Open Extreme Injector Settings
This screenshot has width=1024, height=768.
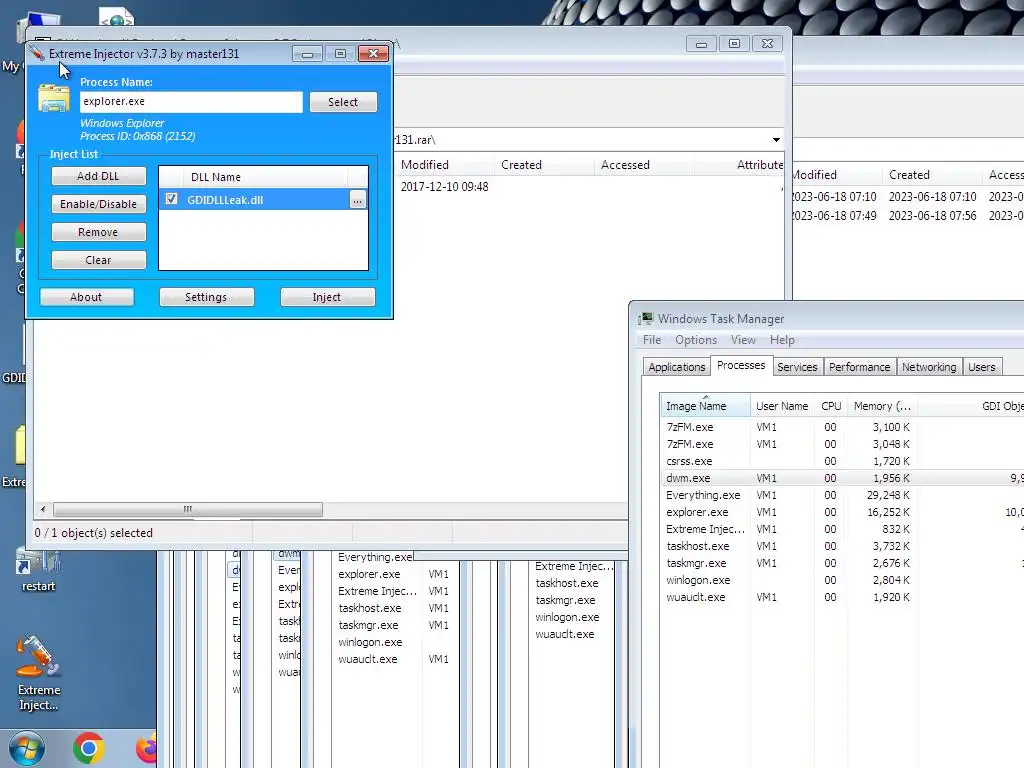pos(206,297)
